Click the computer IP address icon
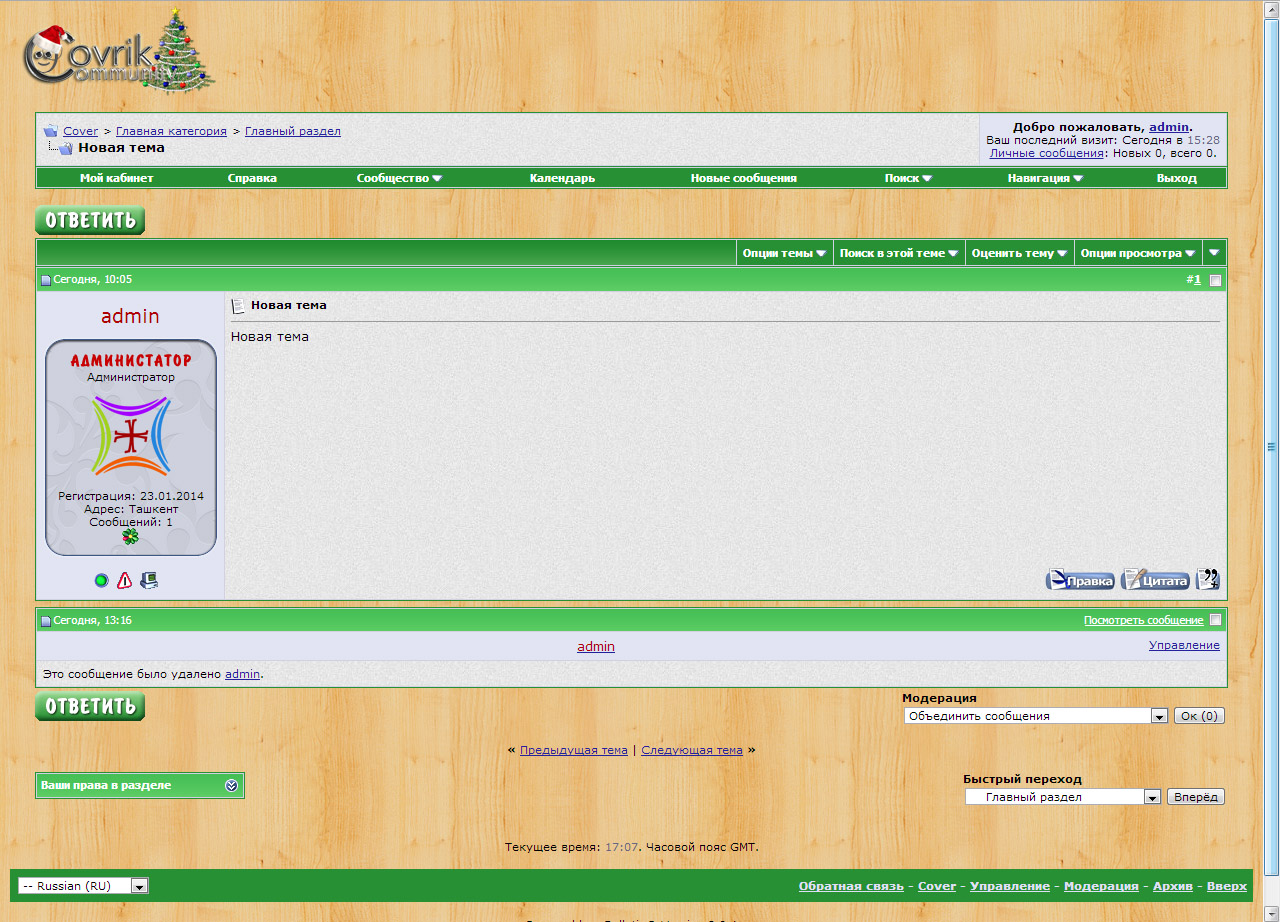 [149, 580]
